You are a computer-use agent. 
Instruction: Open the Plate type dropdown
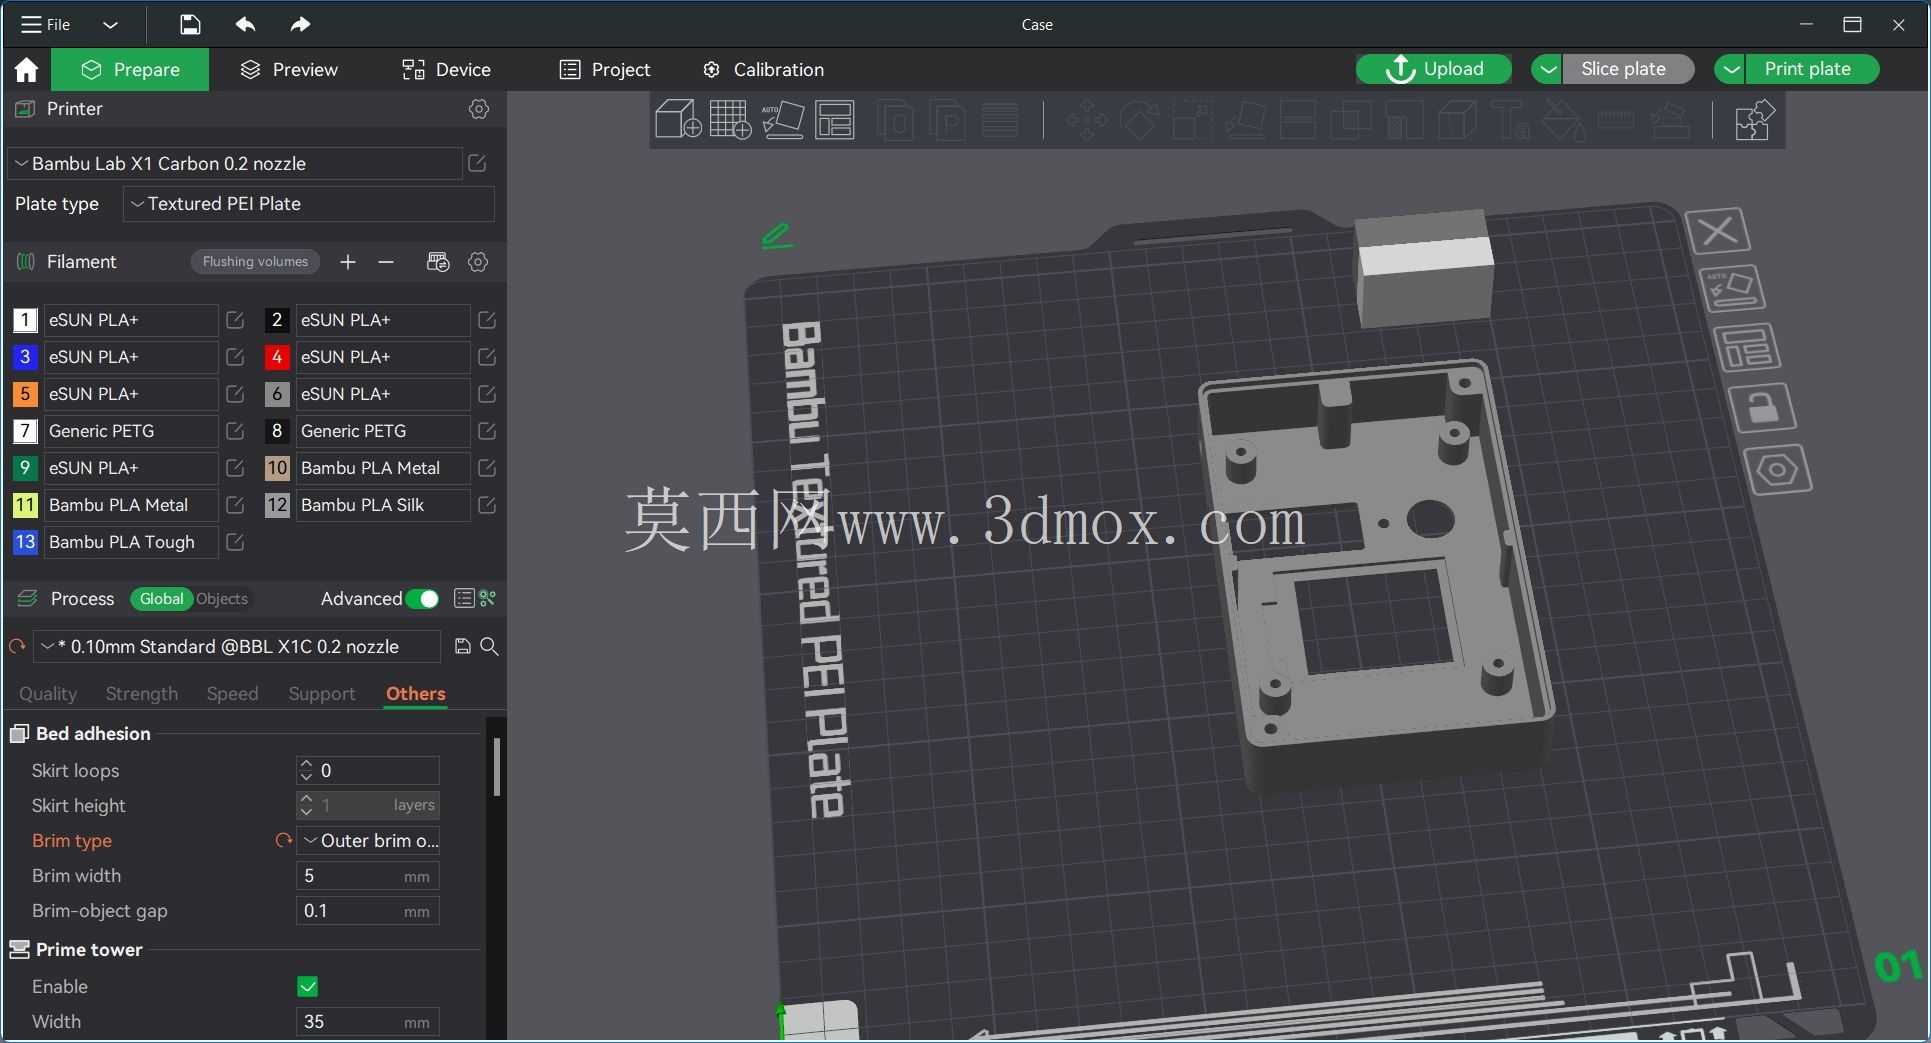click(x=309, y=204)
